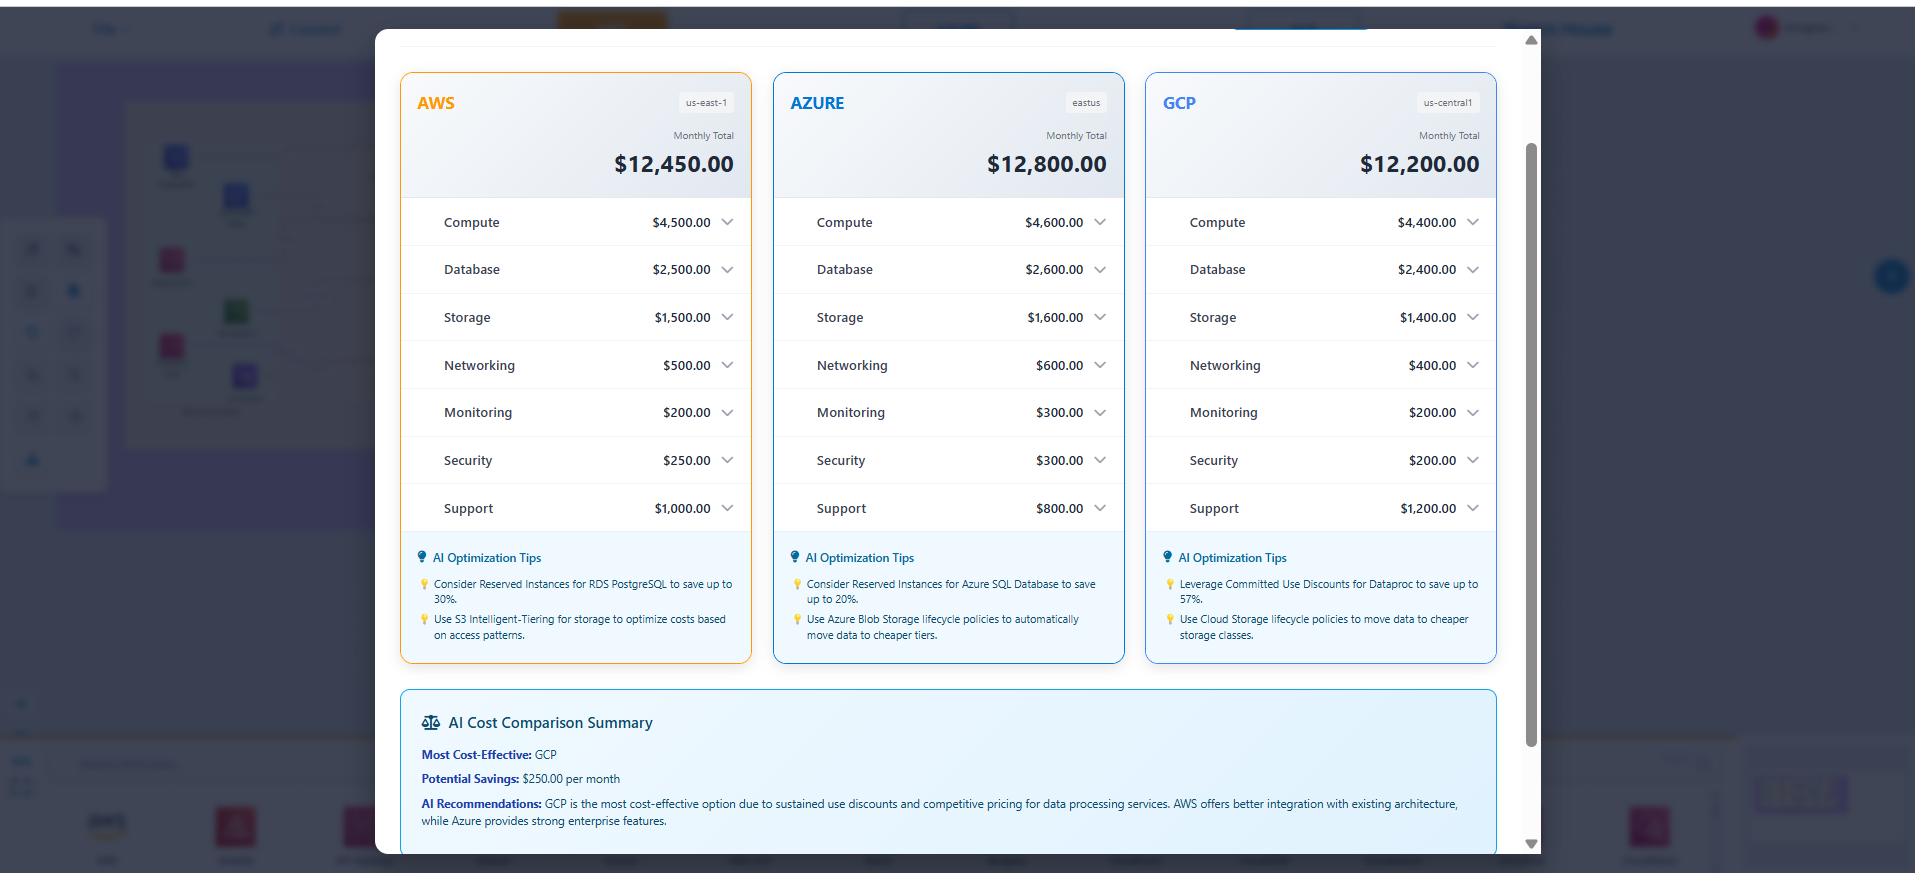The image size is (1915, 873).
Task: Click the GCP Database row label
Action: coord(1217,270)
